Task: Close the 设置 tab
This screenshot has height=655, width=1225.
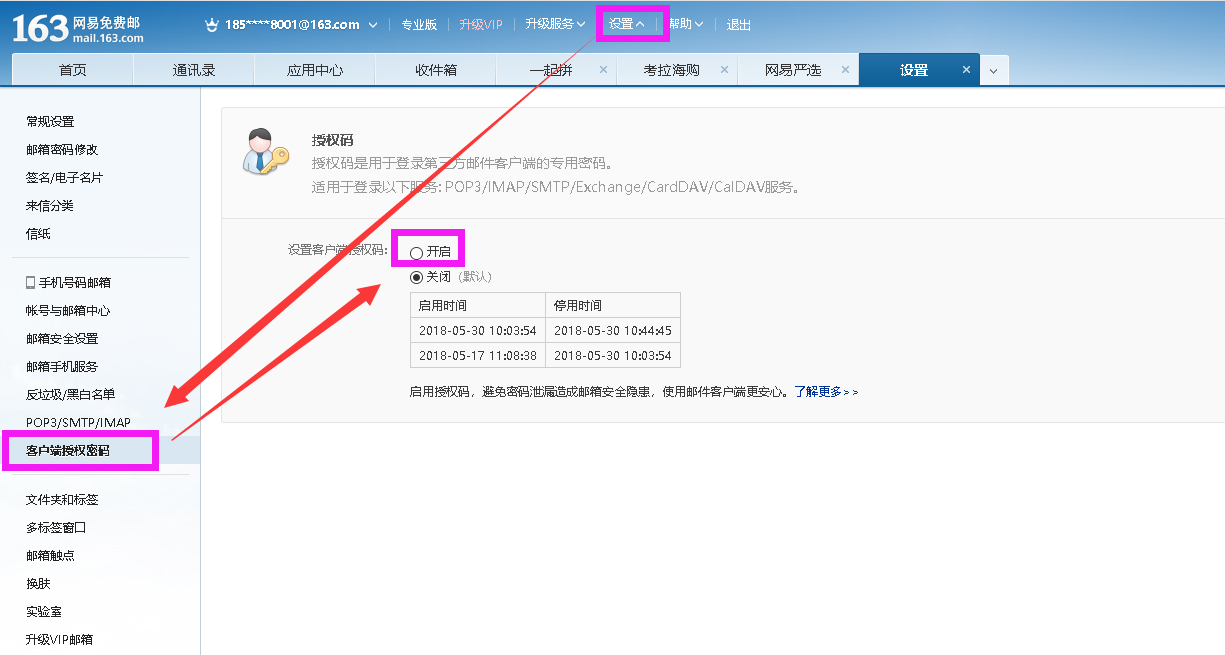Action: [966, 70]
